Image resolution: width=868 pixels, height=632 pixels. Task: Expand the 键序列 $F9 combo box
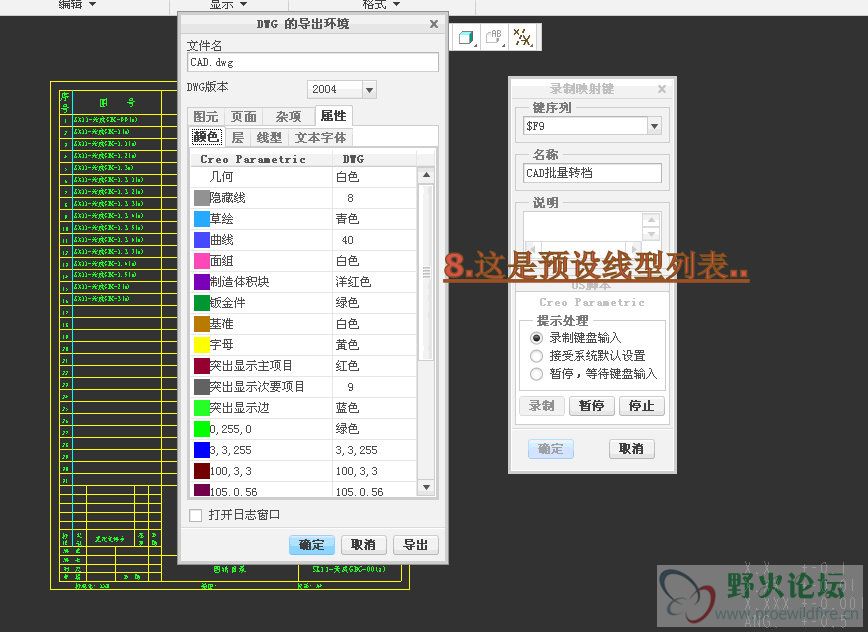654,126
